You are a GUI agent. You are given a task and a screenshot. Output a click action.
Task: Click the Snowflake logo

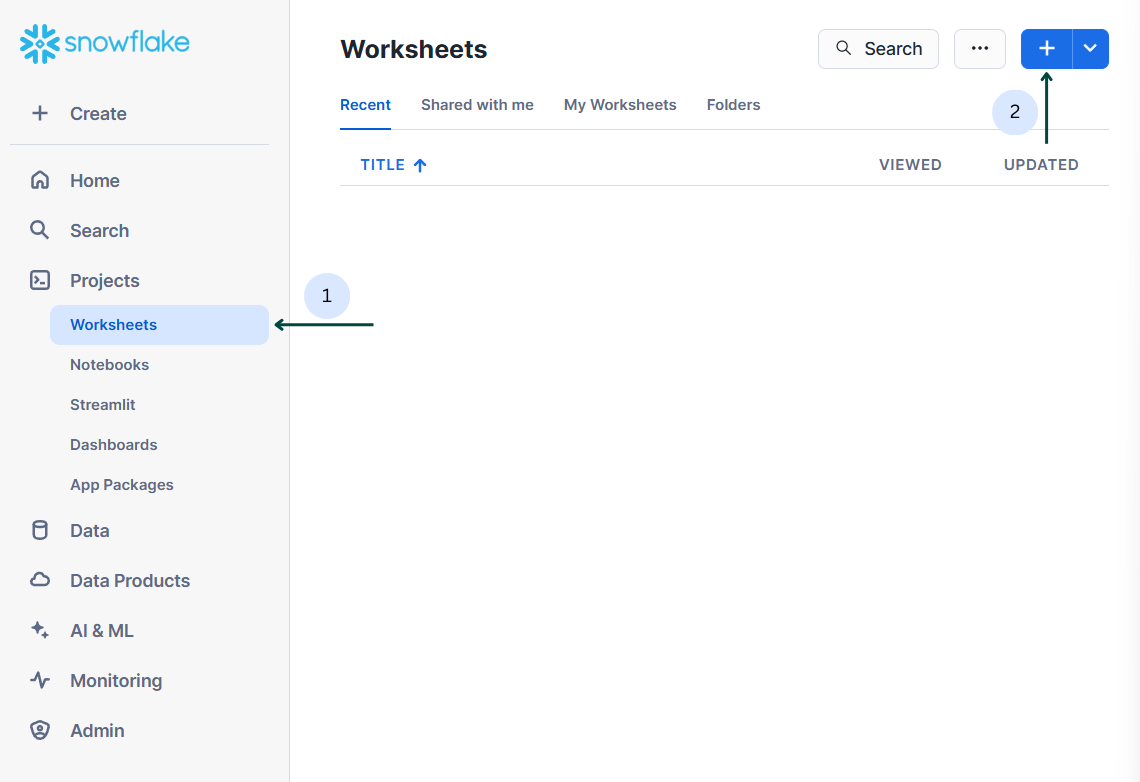click(x=105, y=44)
